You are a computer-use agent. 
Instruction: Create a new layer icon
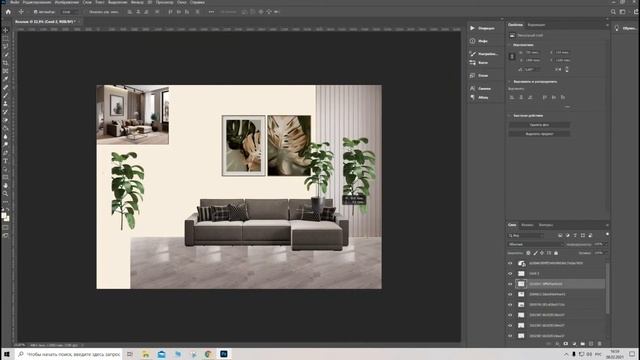591,344
